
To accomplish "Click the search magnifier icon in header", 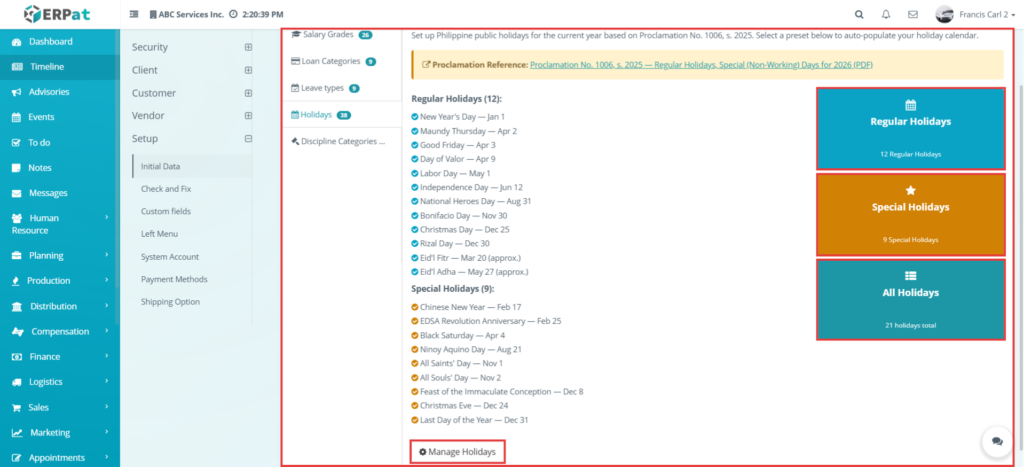I will click(x=859, y=14).
